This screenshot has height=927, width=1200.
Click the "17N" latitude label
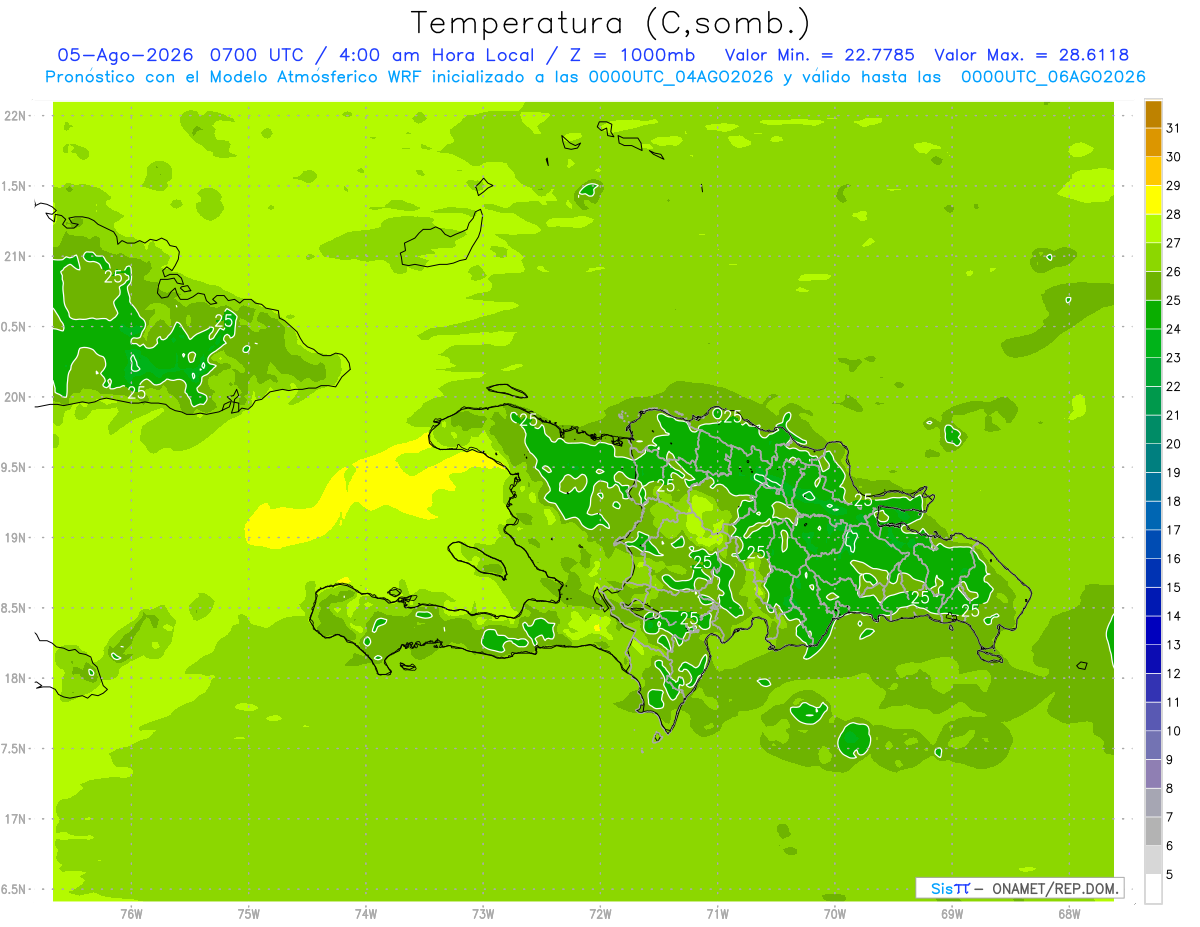(14, 819)
